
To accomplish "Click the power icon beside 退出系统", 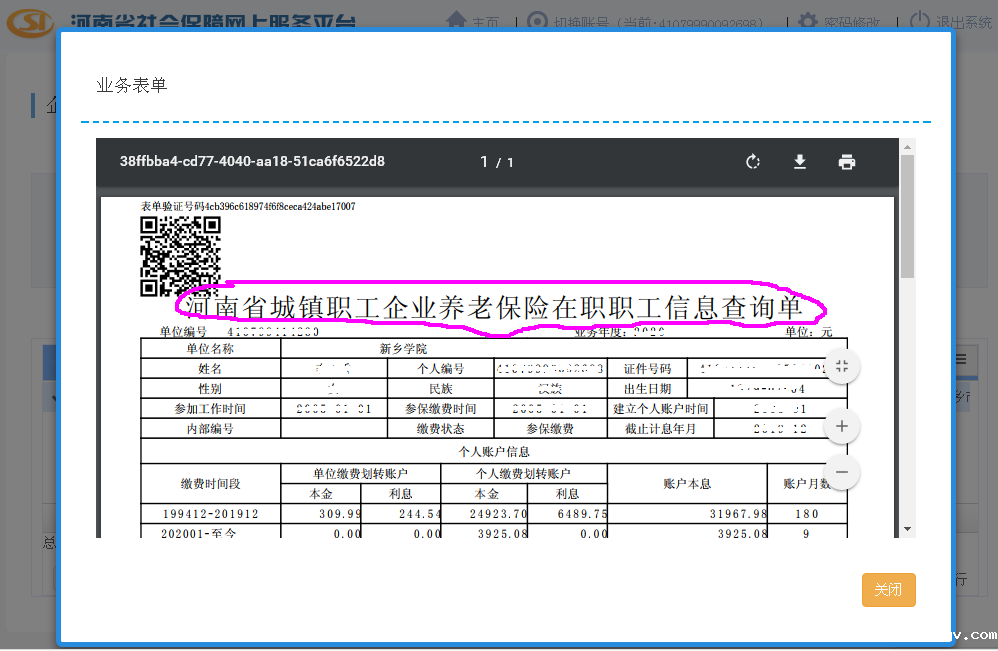I will (920, 21).
